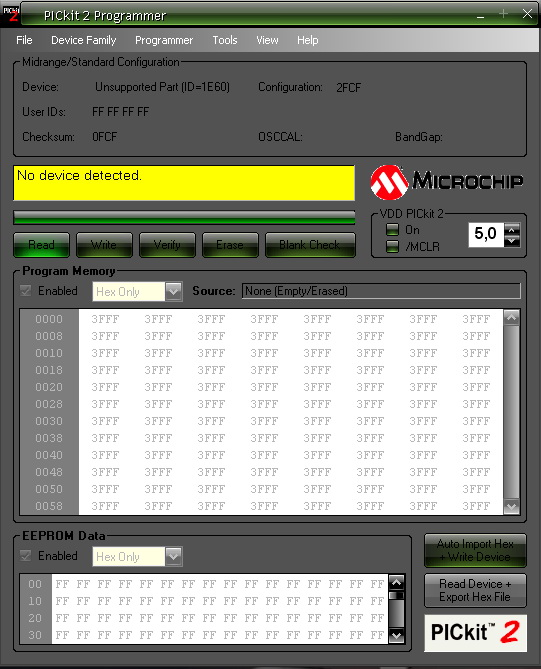Open EEPROM Data Hex Only dropdown
This screenshot has width=541, height=669.
(x=174, y=556)
